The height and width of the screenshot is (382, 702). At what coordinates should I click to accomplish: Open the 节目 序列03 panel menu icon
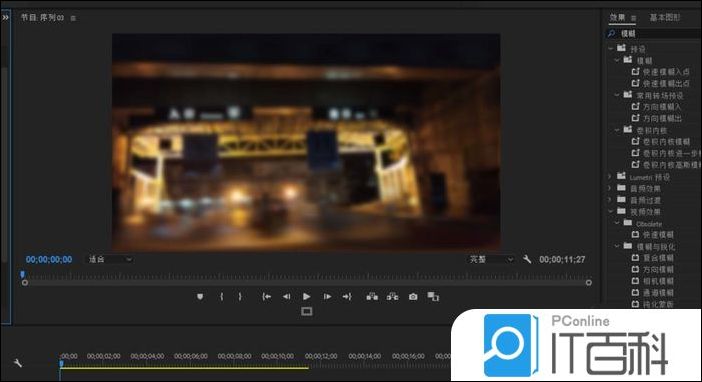point(73,18)
